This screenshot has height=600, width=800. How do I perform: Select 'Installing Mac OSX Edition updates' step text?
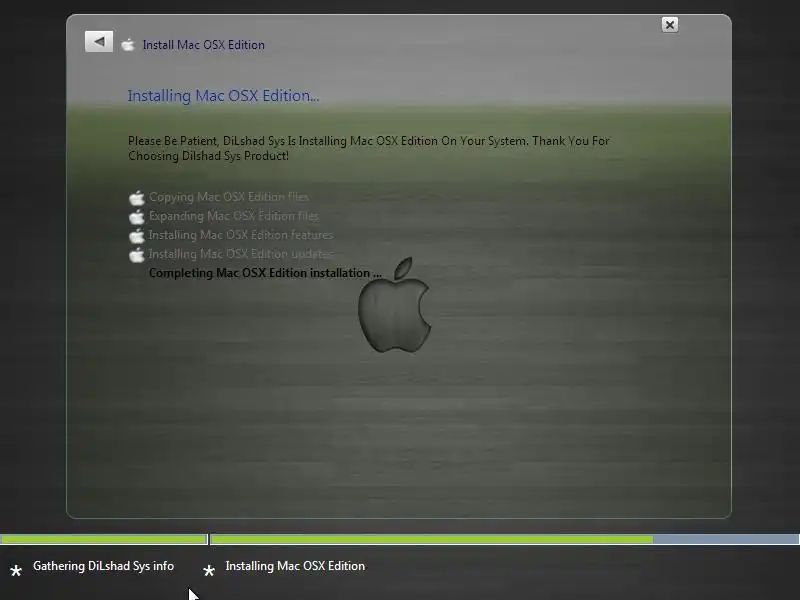click(x=241, y=254)
